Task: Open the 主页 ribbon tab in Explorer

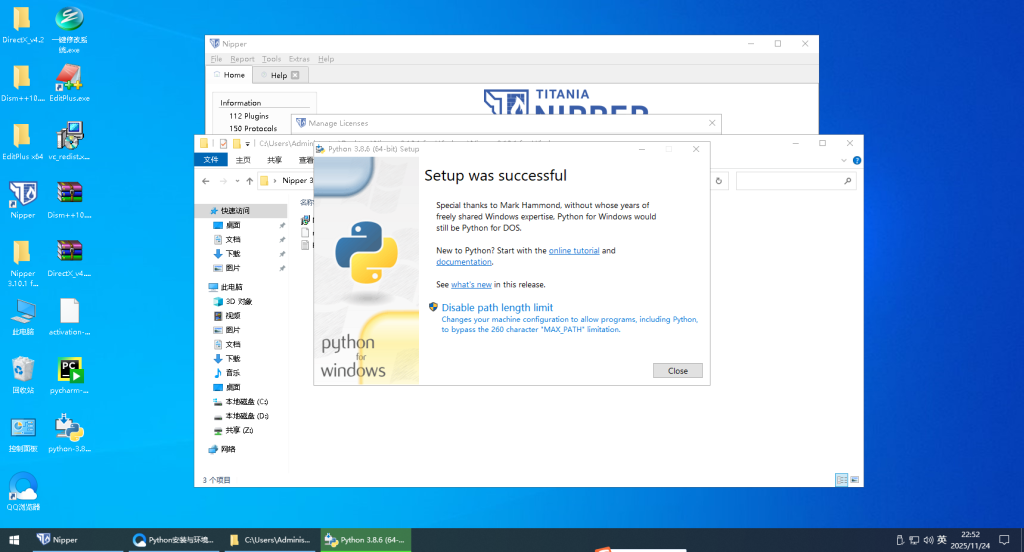Action: [243, 160]
